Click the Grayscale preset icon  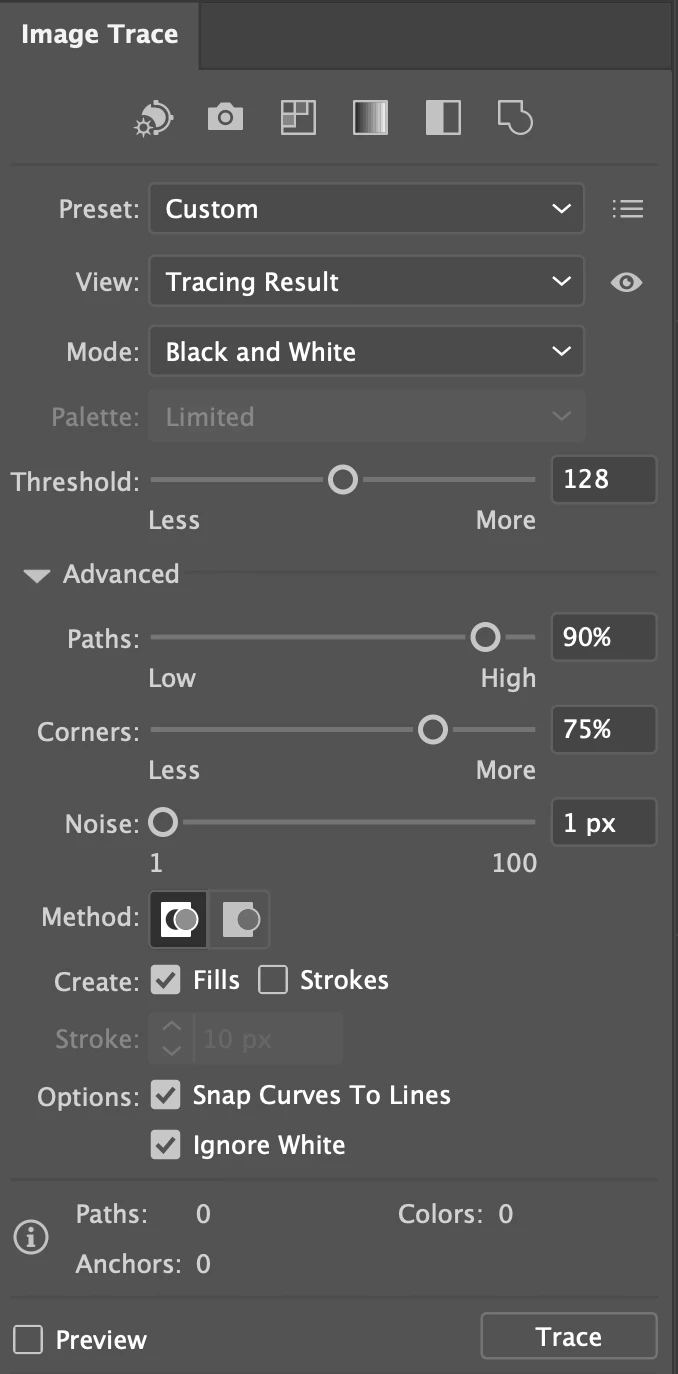click(370, 118)
